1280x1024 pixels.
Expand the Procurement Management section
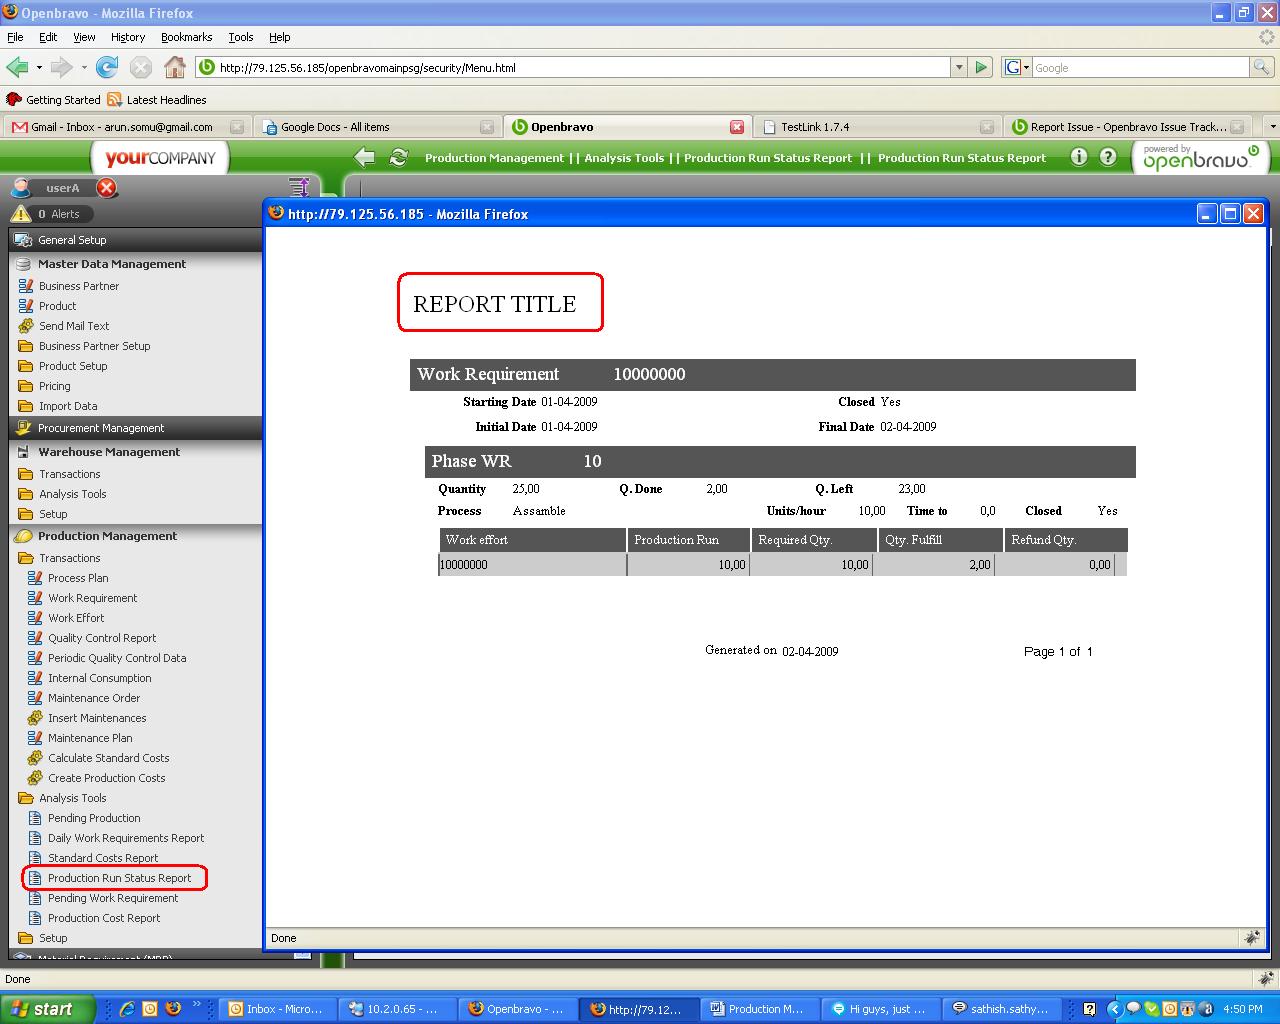(x=101, y=428)
